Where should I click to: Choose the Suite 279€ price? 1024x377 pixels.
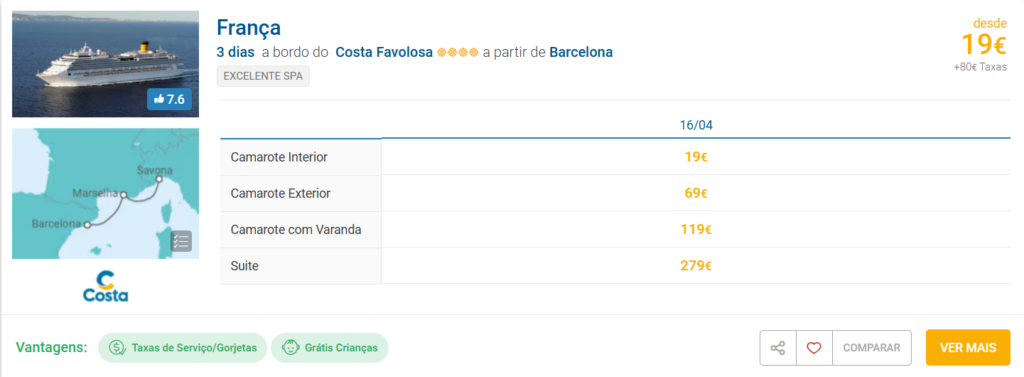(696, 266)
